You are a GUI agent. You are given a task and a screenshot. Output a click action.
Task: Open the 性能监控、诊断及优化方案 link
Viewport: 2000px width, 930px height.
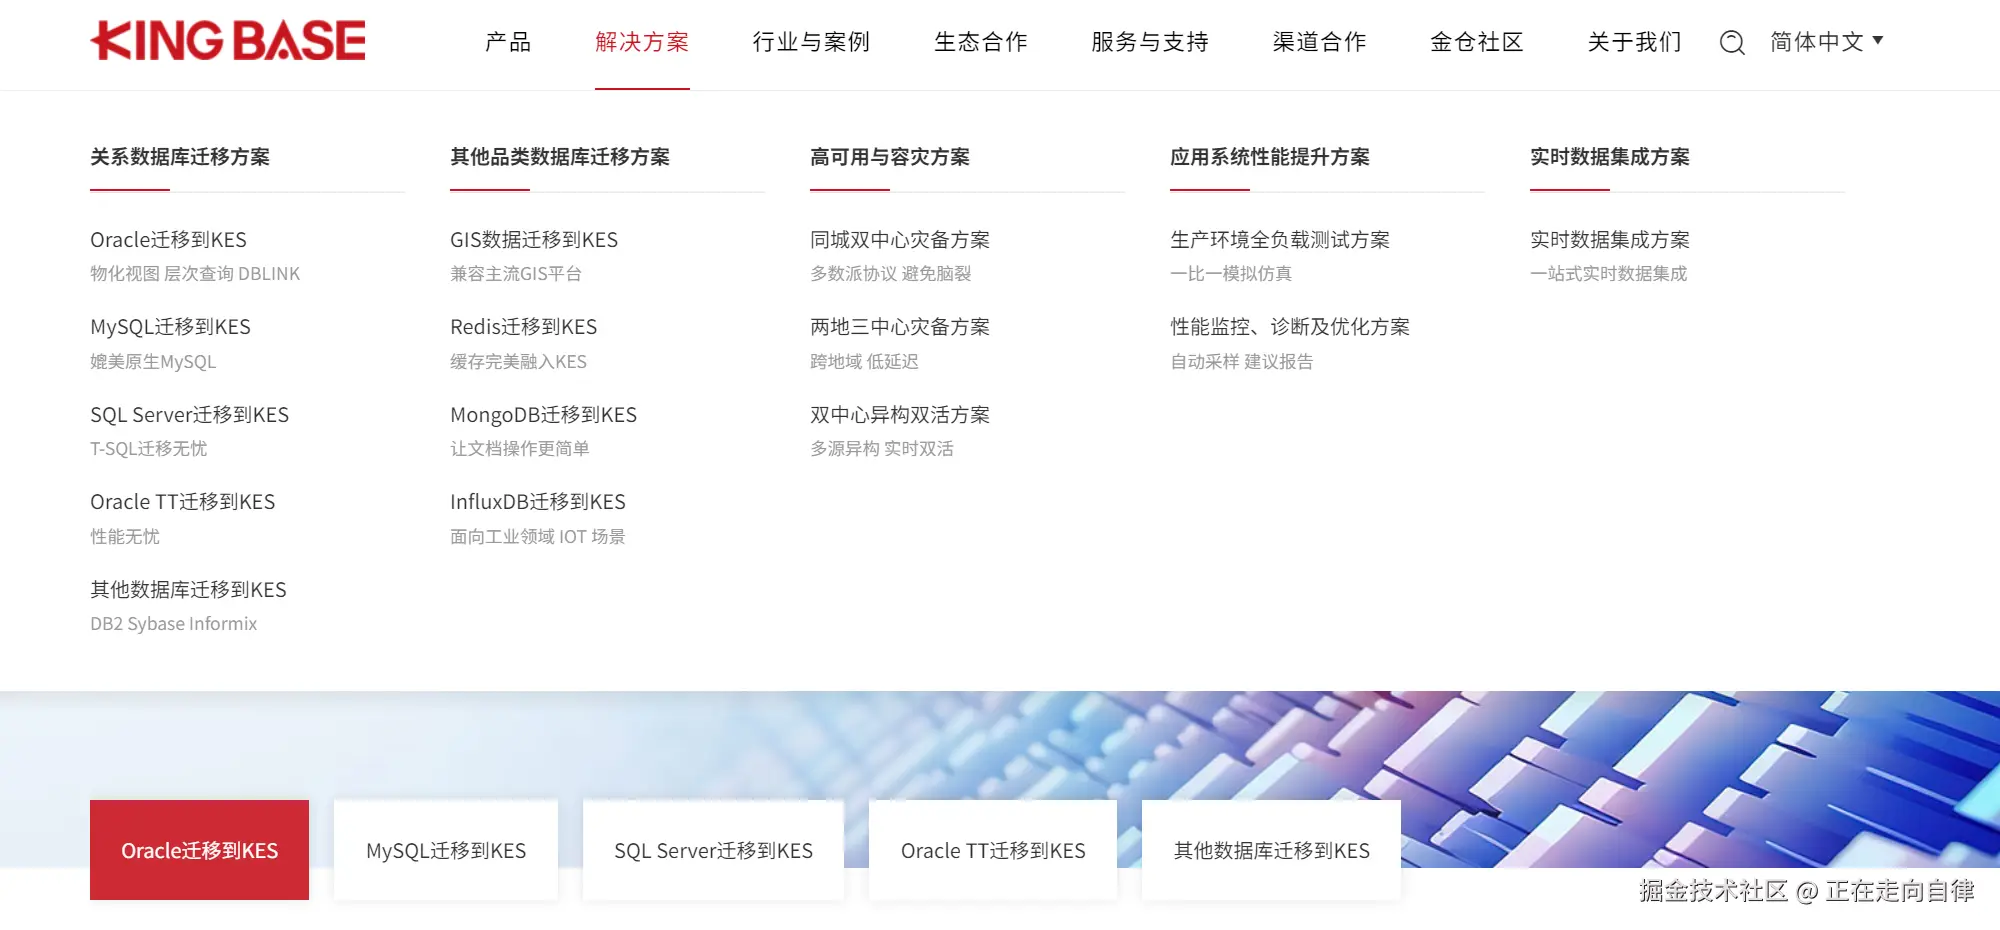click(1290, 327)
